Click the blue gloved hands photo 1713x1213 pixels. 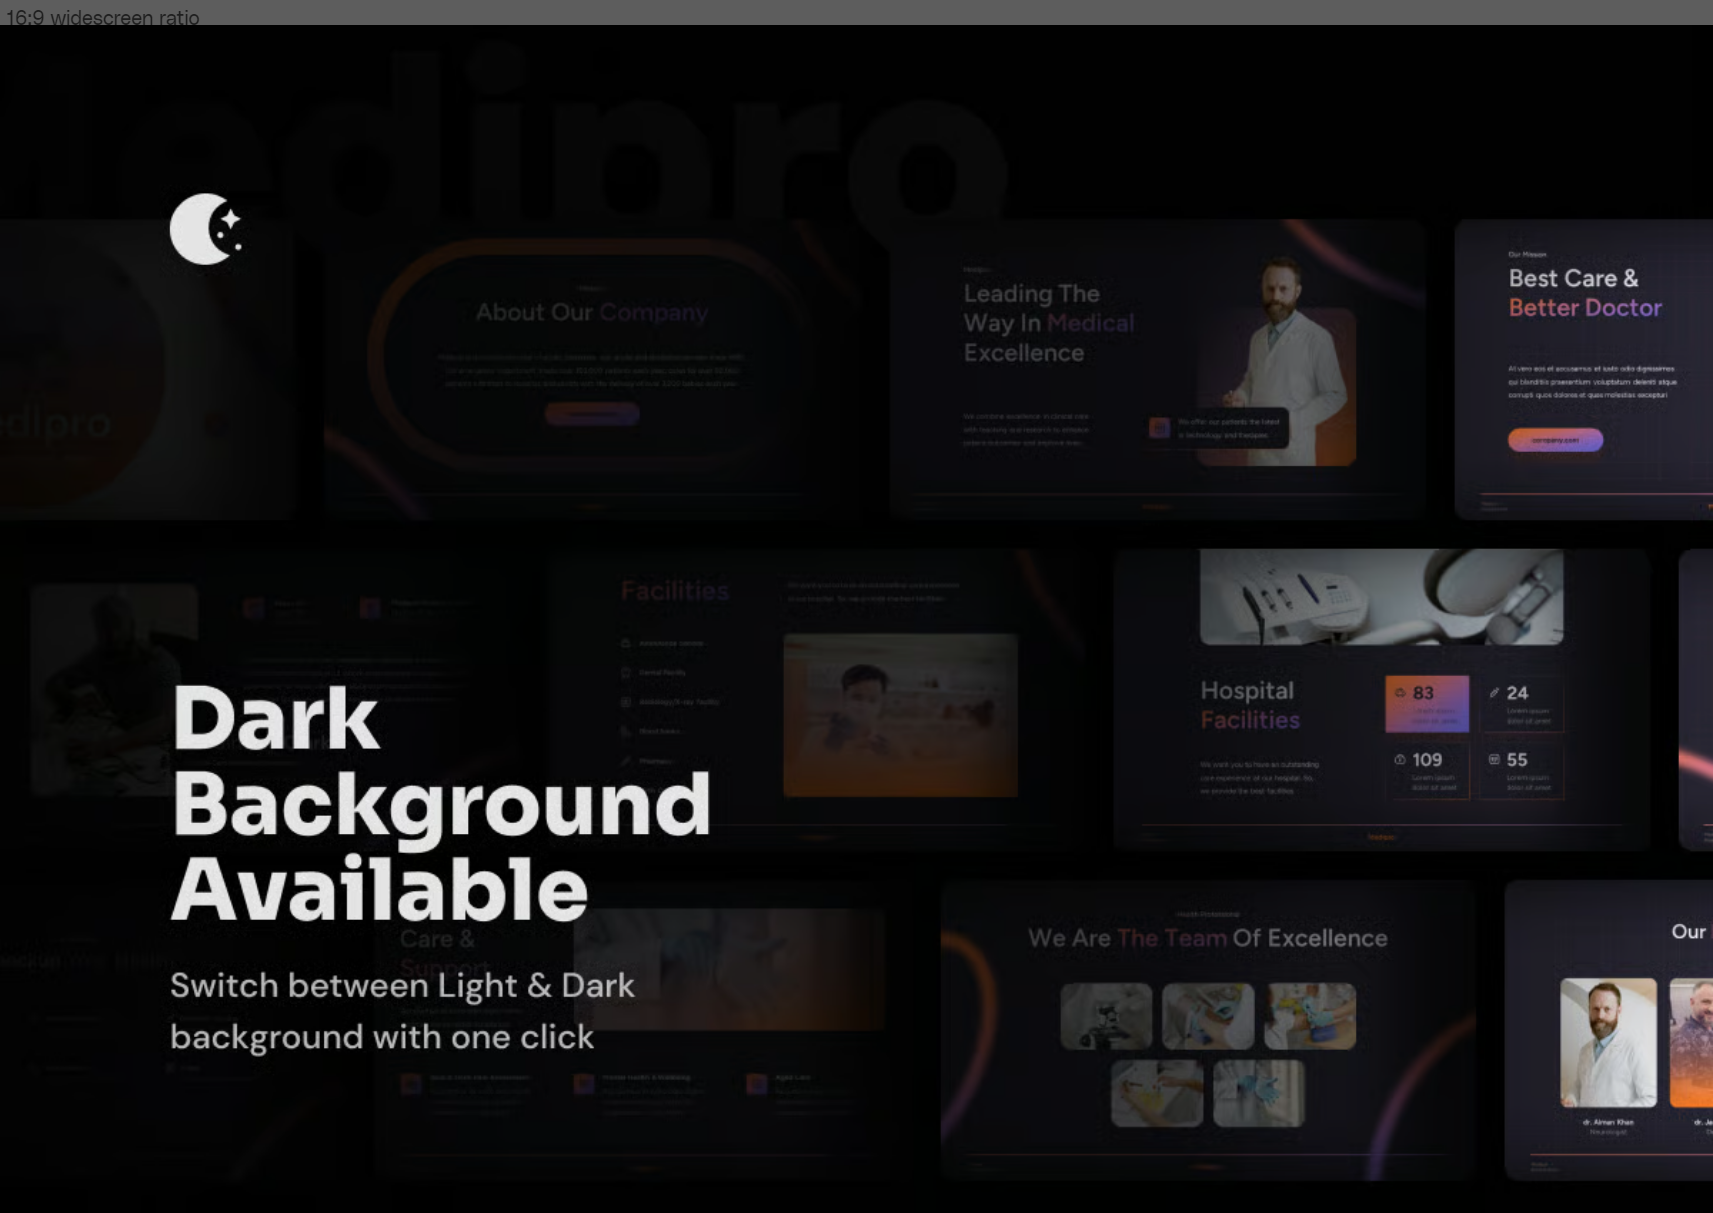pos(1259,1094)
